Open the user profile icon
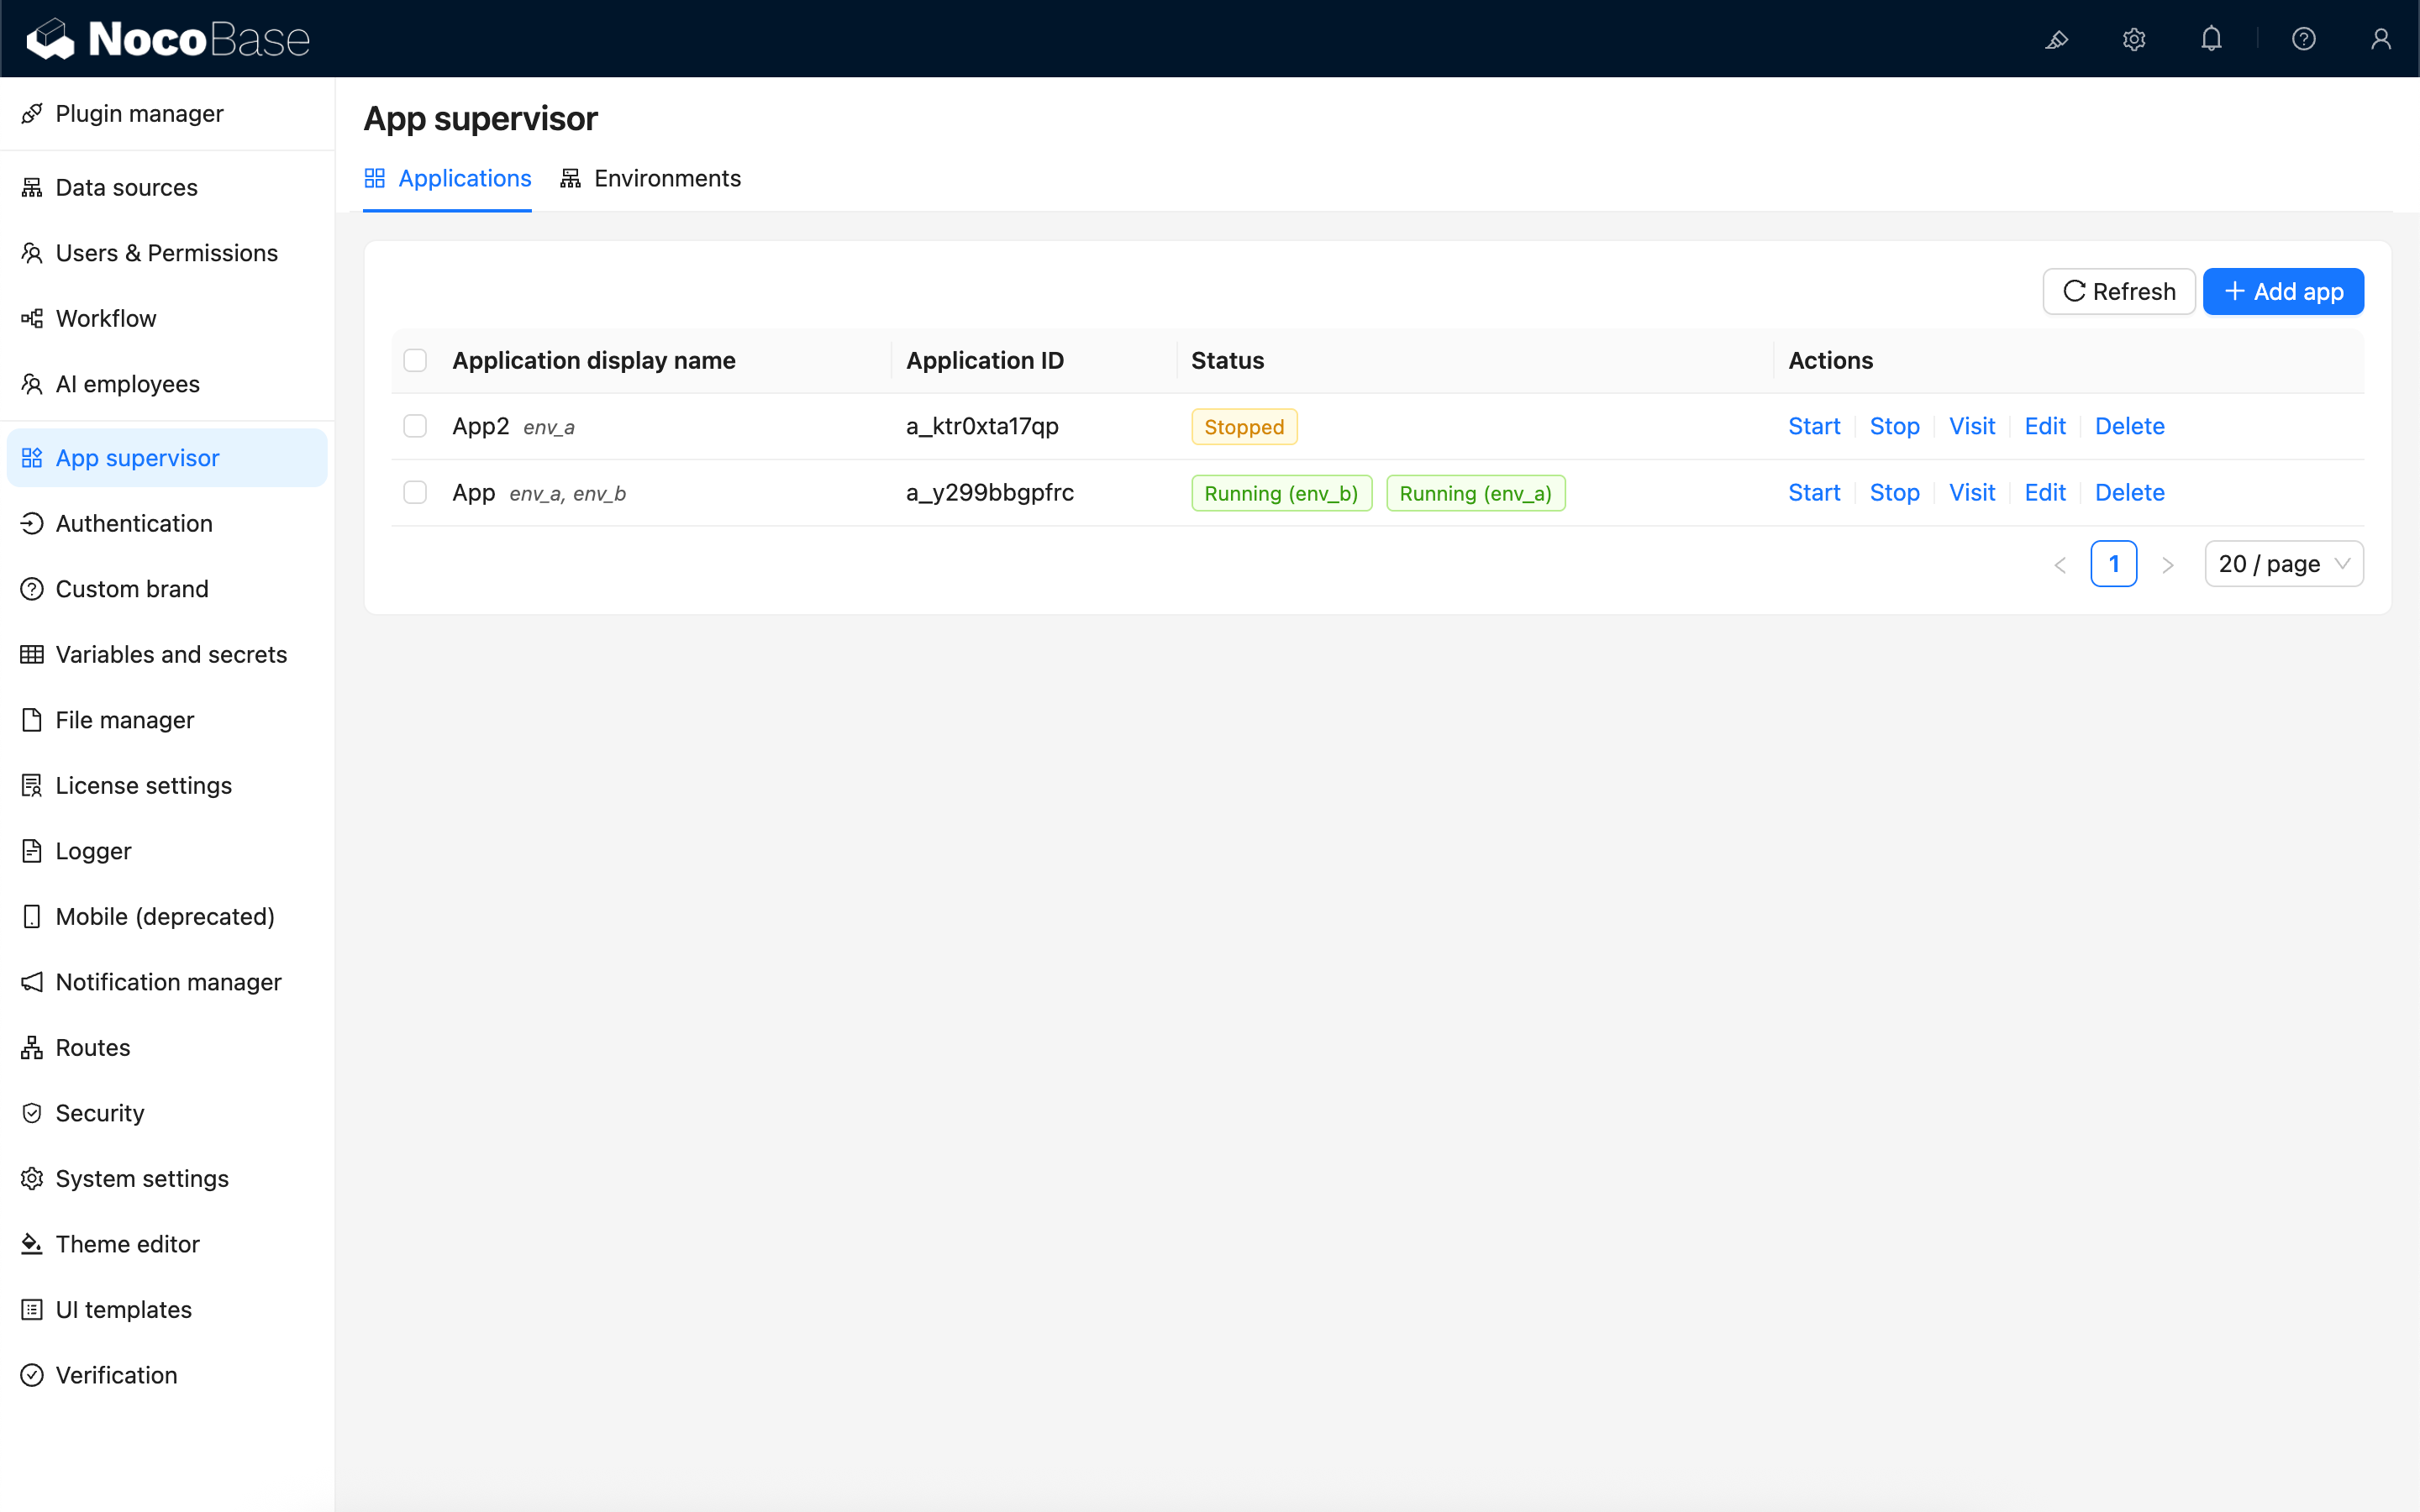This screenshot has width=2420, height=1512. (x=2380, y=39)
